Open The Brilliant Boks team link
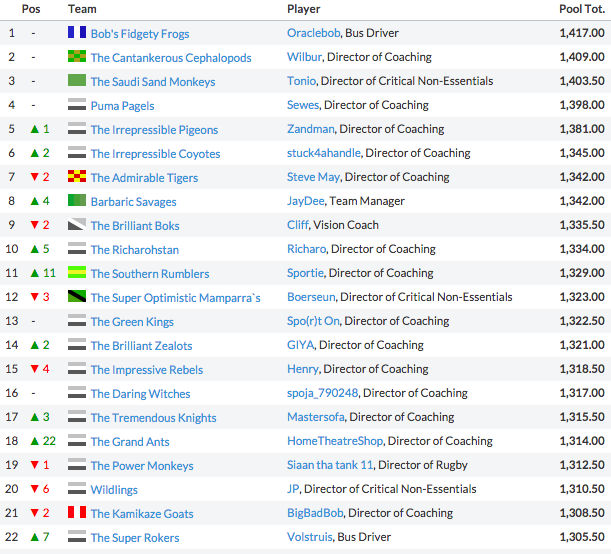This screenshot has width=611, height=554. pos(135,226)
